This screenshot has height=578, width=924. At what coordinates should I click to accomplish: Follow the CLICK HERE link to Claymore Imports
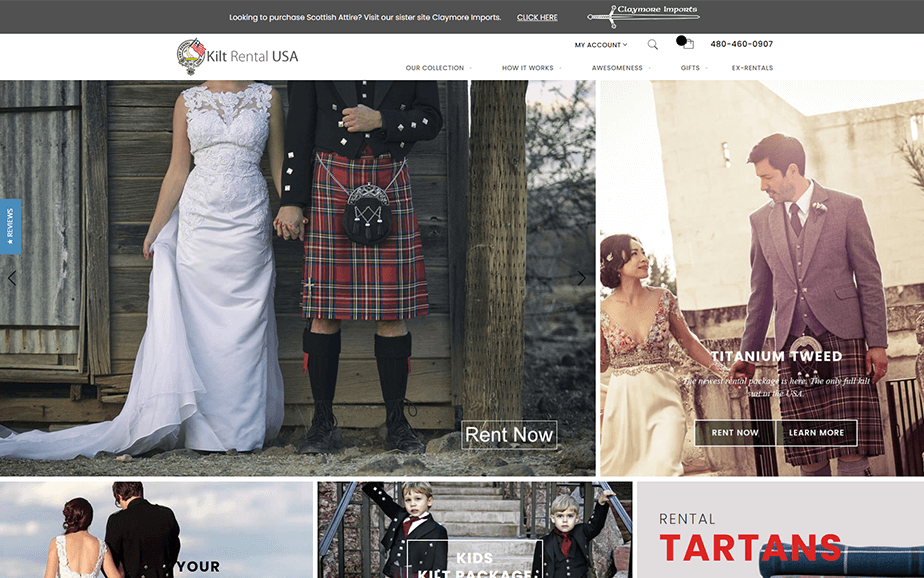point(537,17)
